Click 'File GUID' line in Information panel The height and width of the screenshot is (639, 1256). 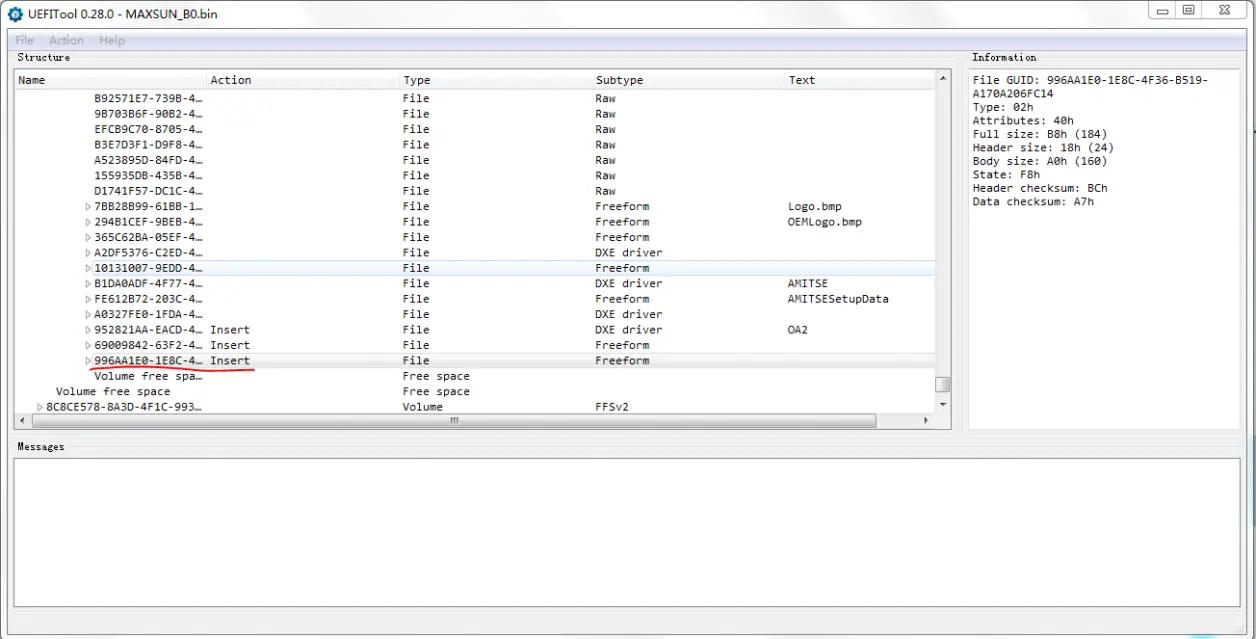click(x=1090, y=87)
